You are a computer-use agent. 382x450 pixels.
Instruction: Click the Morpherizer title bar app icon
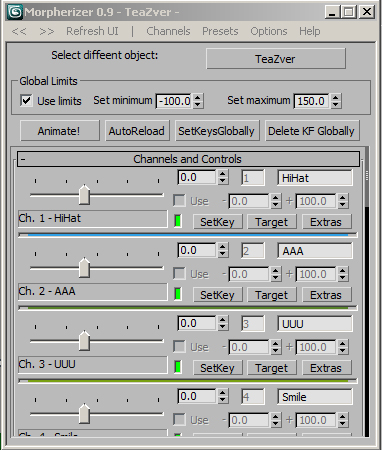pyautogui.click(x=15, y=12)
